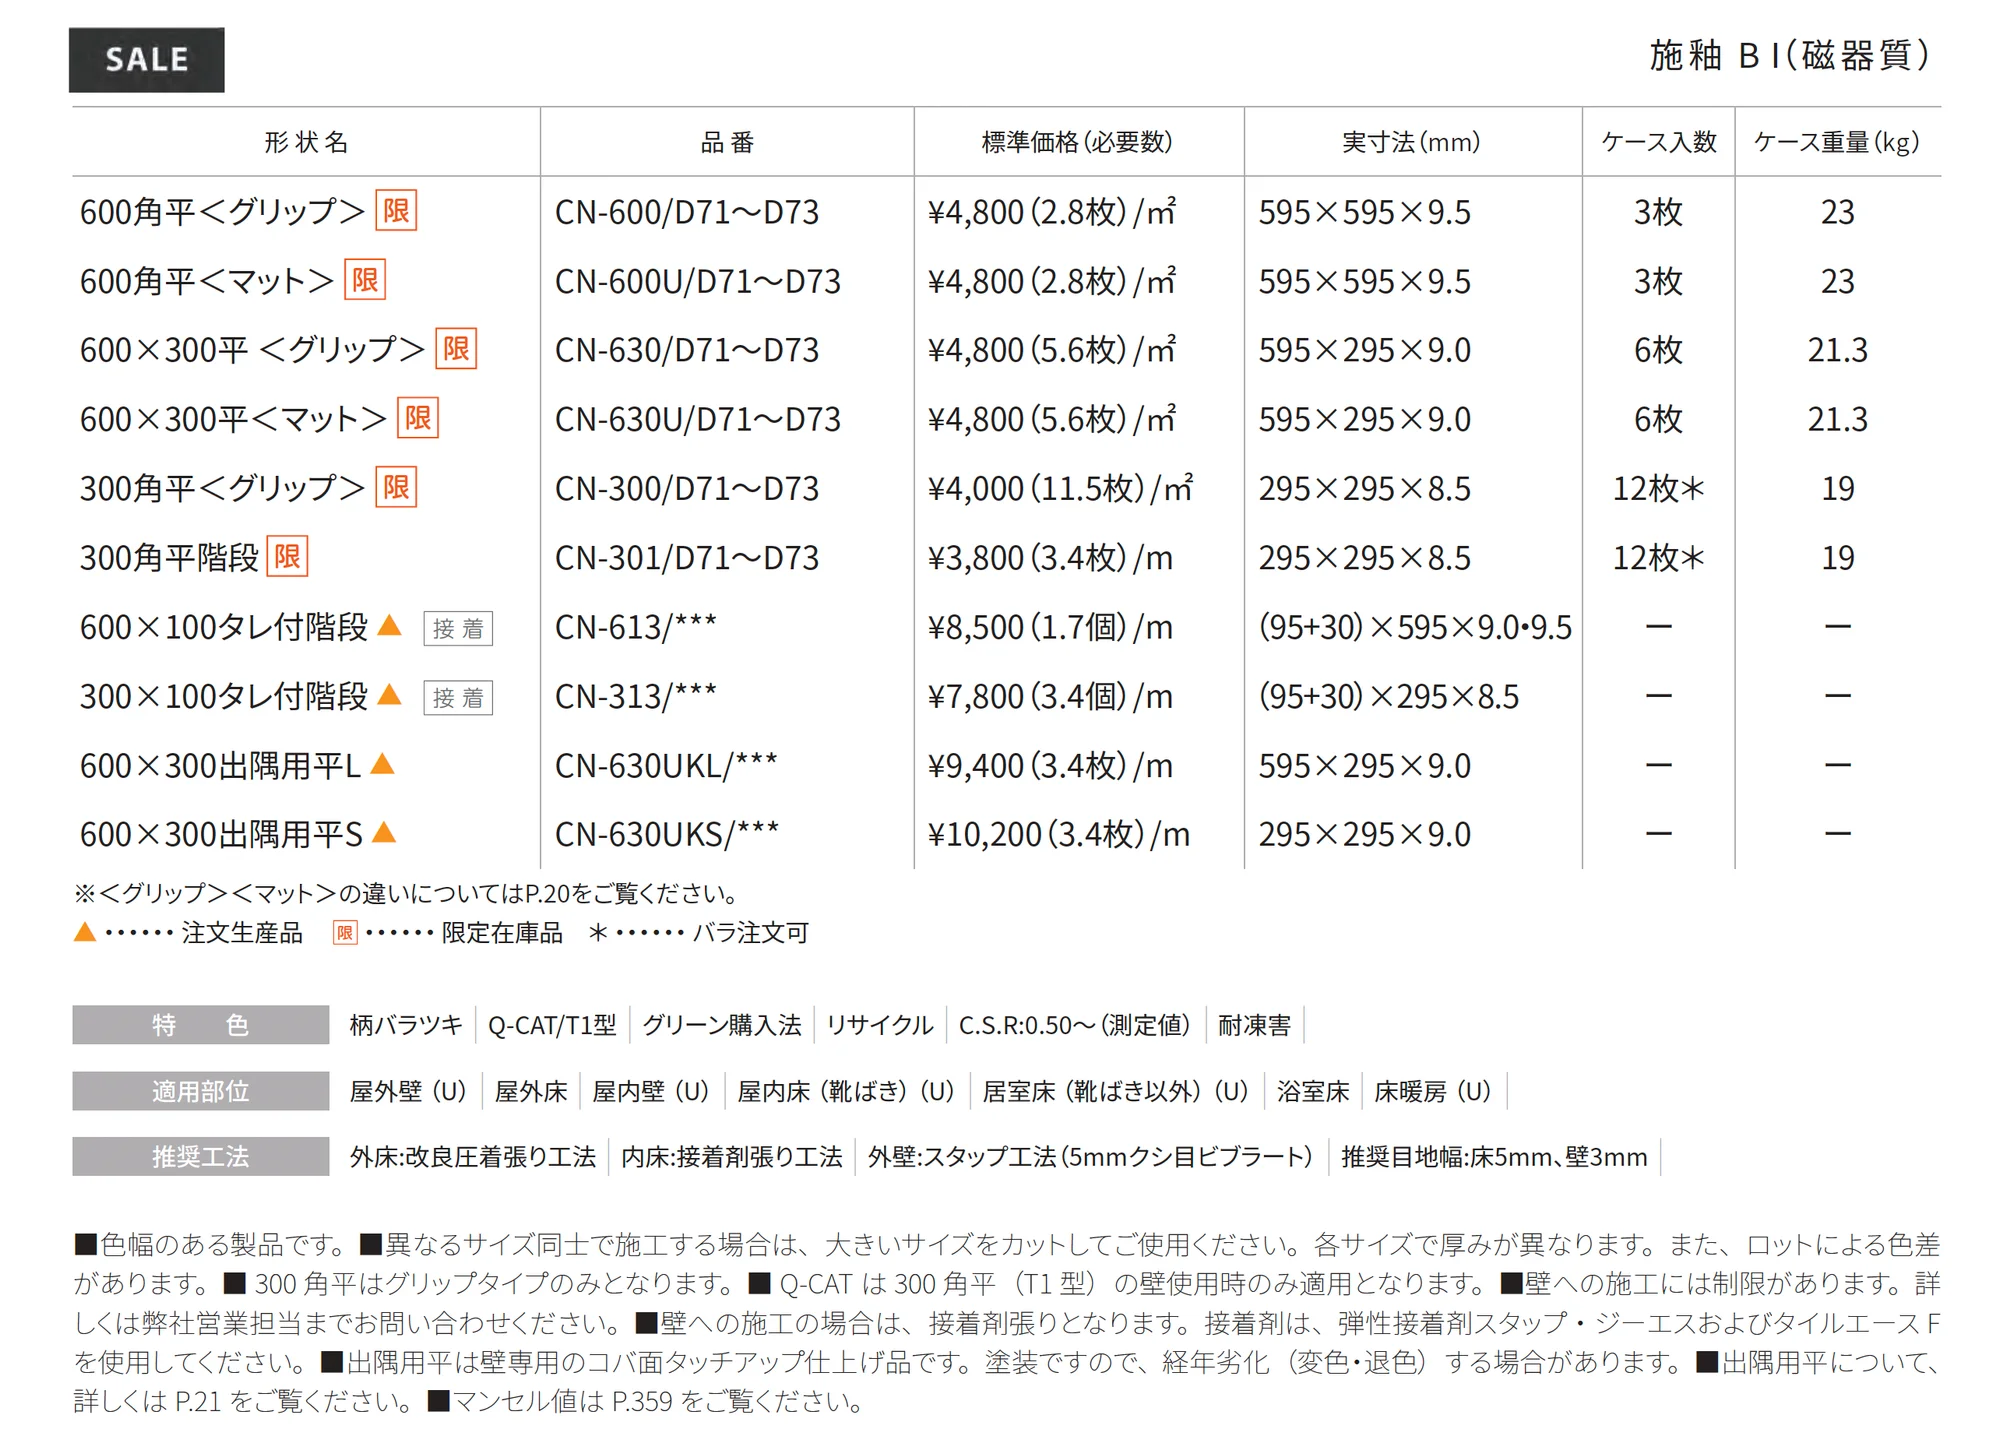Click the P.20 reference note about グリップ and マット
2000x1436 pixels.
pos(408,893)
